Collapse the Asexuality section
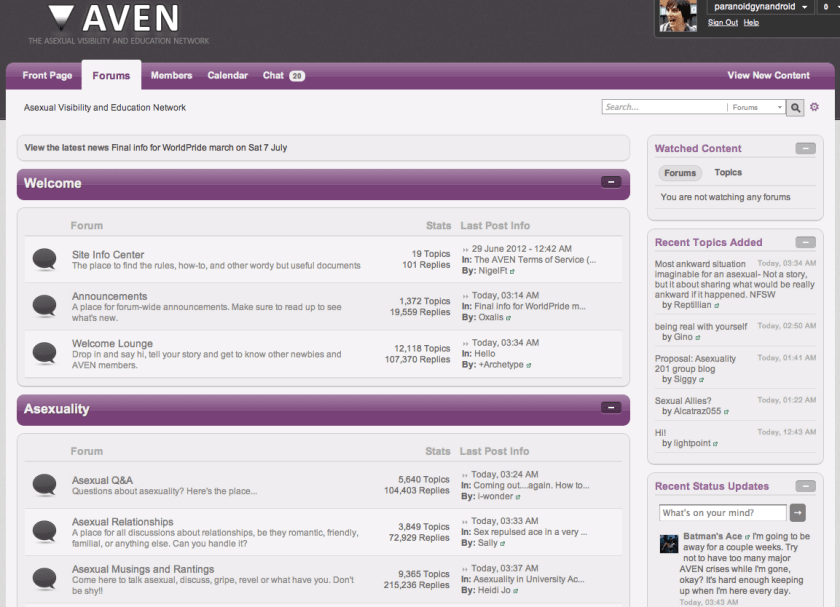 click(x=611, y=408)
